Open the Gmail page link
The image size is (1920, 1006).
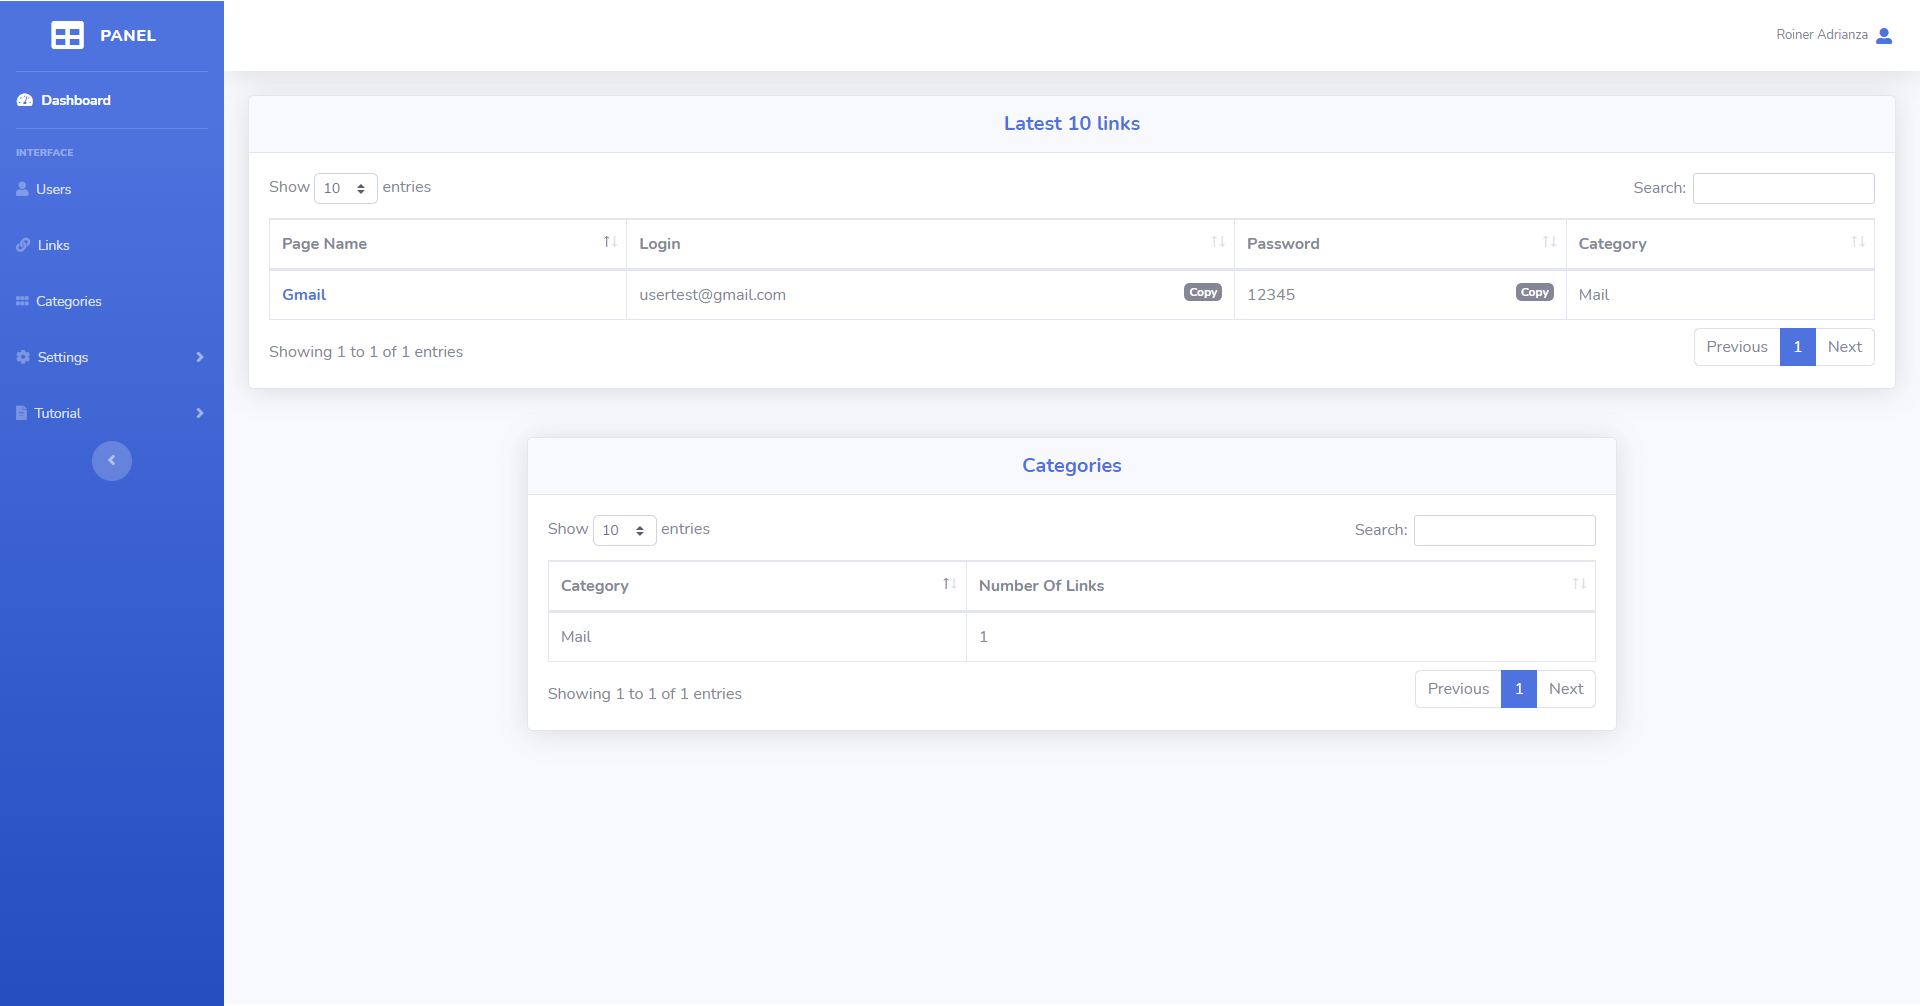[304, 295]
